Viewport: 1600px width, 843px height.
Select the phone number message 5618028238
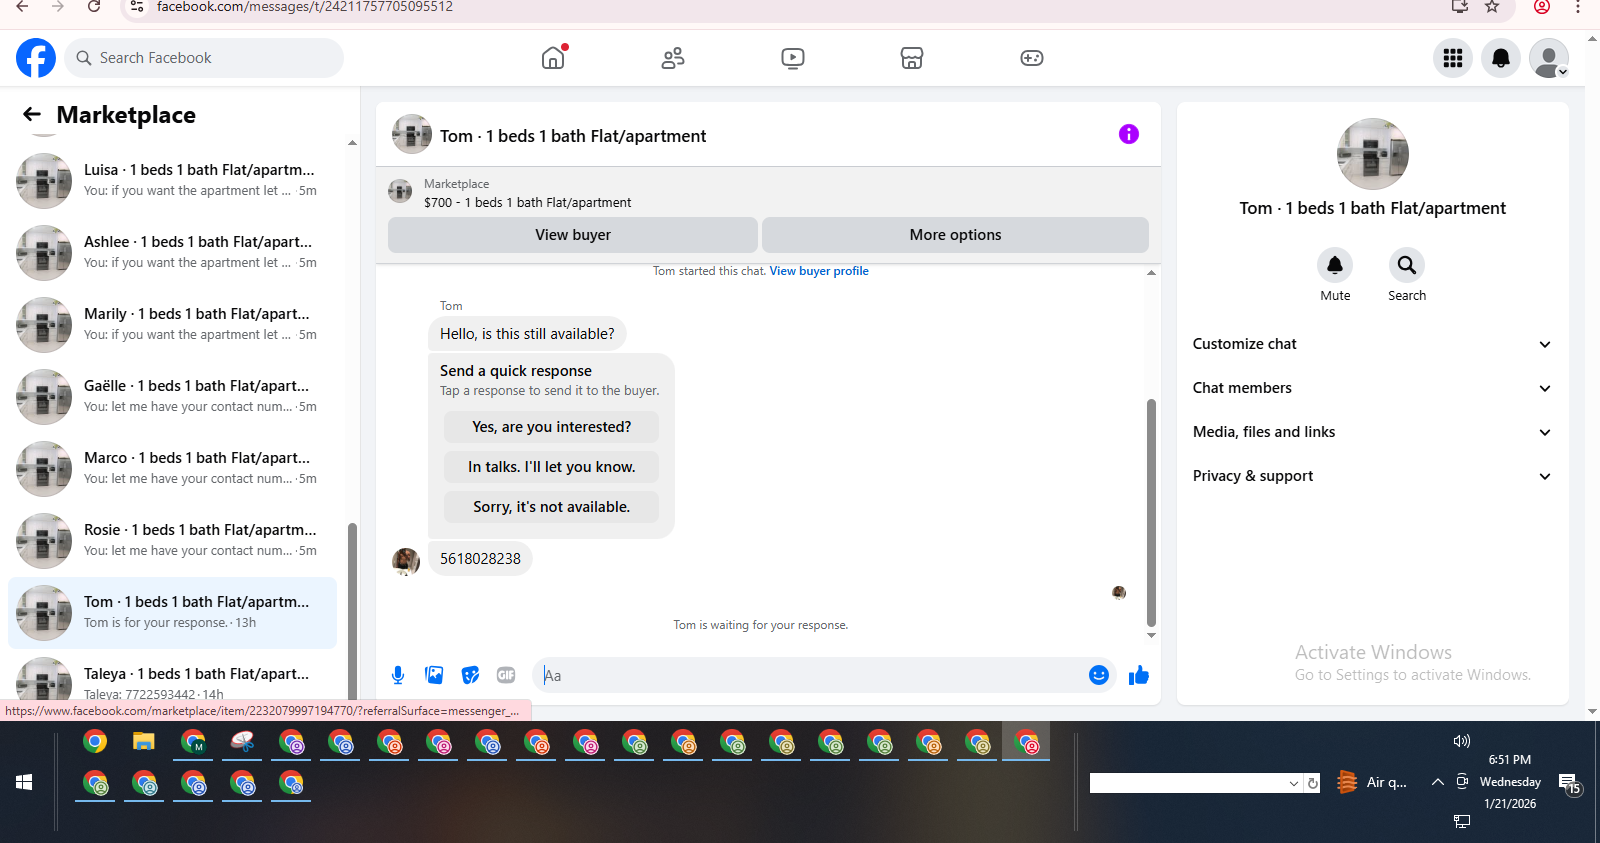pyautogui.click(x=480, y=559)
